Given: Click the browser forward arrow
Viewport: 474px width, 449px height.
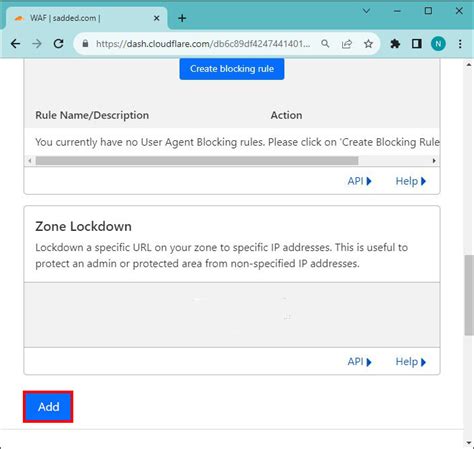Looking at the screenshot, I should 37,44.
